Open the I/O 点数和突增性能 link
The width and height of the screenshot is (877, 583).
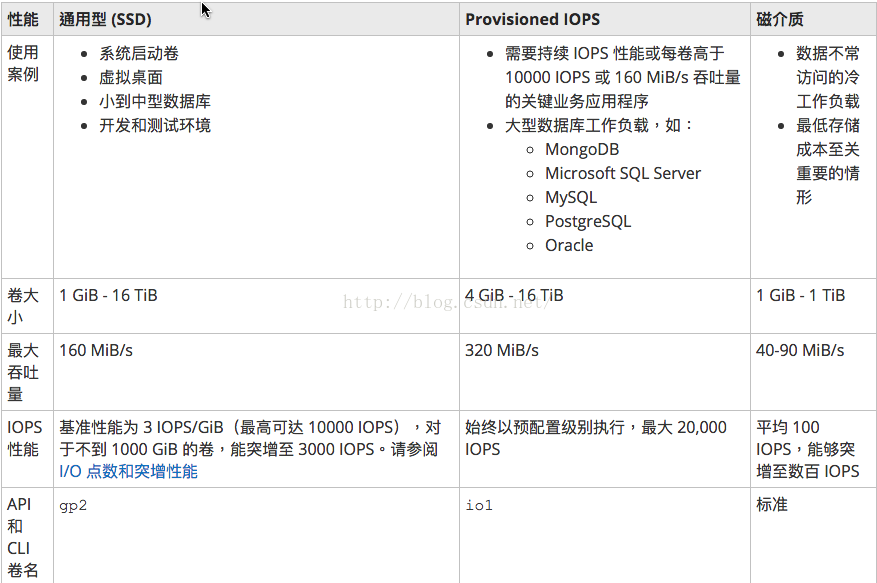point(128,471)
